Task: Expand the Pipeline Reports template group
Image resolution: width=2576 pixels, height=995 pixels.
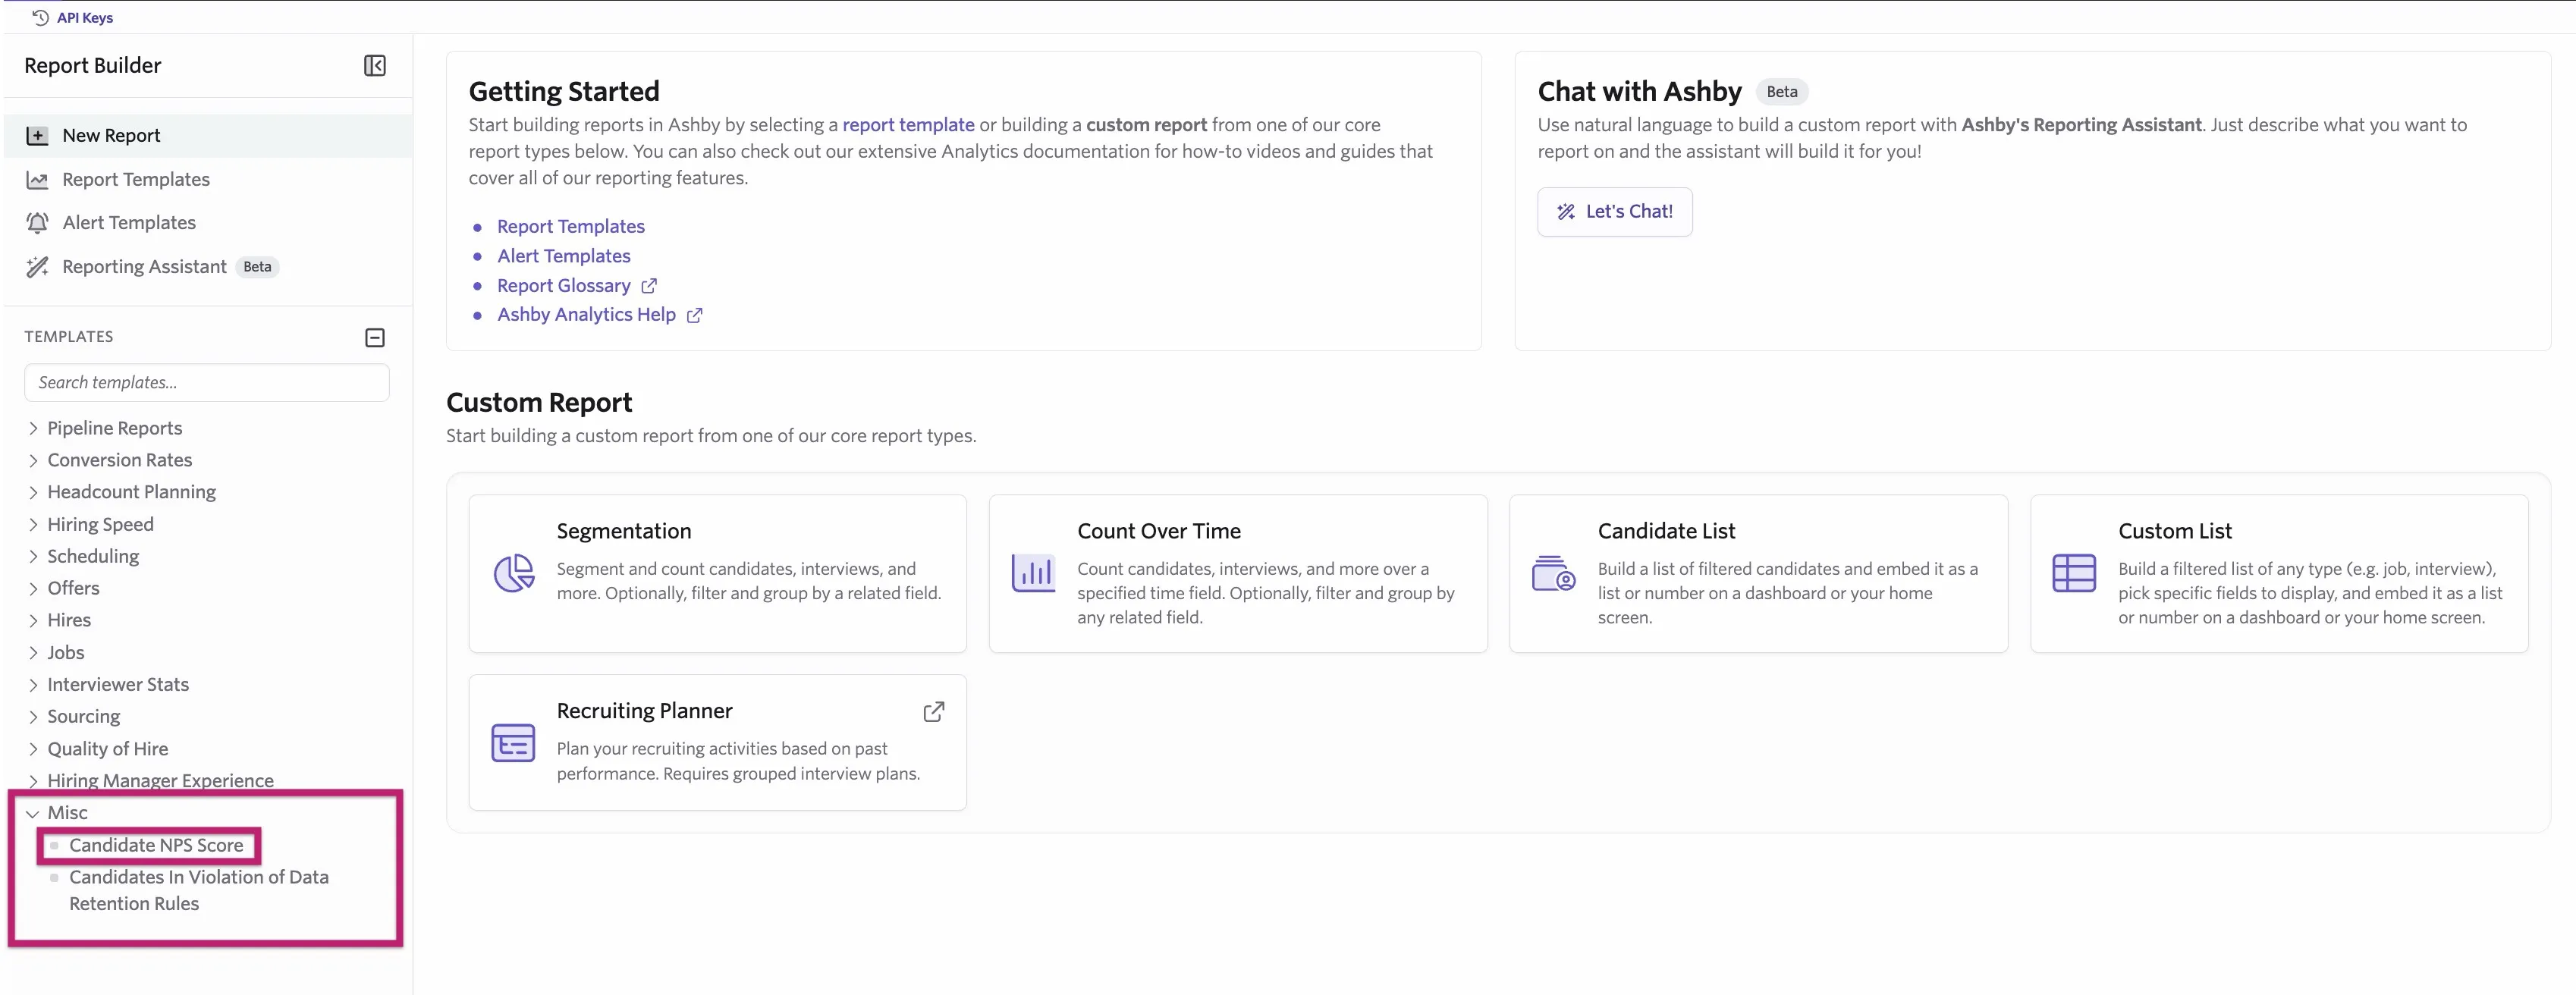Action: click(x=33, y=429)
